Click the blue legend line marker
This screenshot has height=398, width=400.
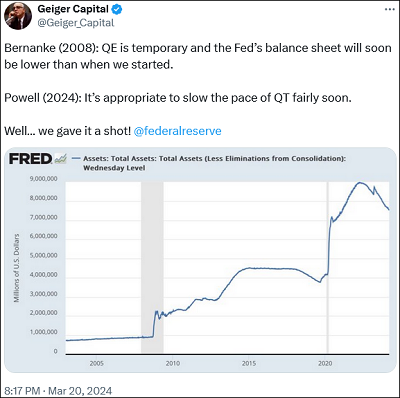[76, 159]
